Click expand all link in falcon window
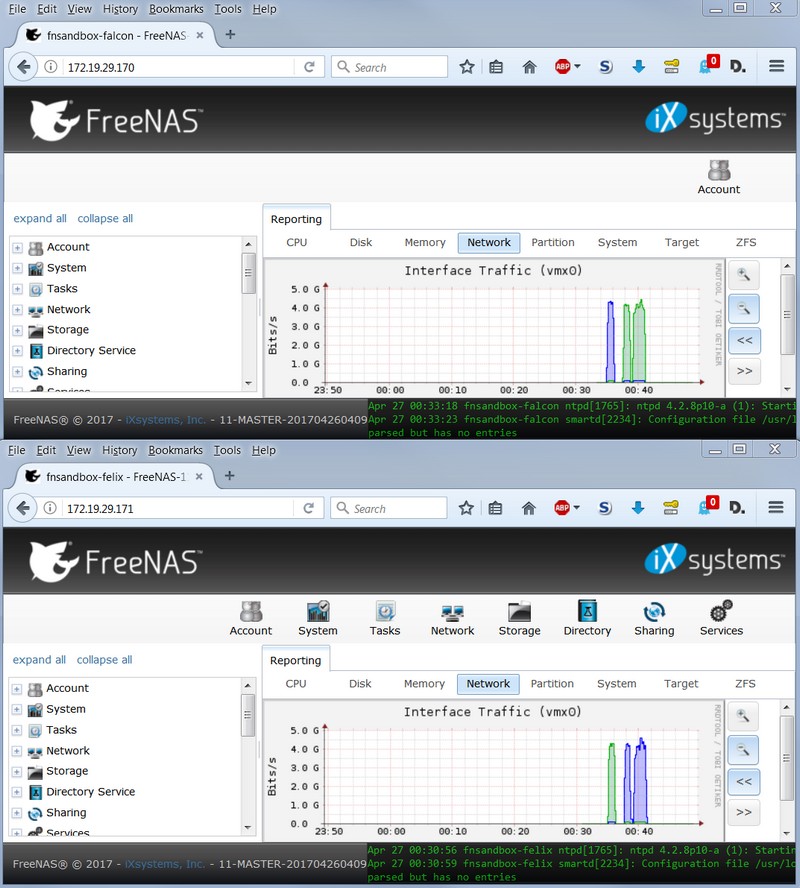This screenshot has width=800, height=888. coord(40,219)
